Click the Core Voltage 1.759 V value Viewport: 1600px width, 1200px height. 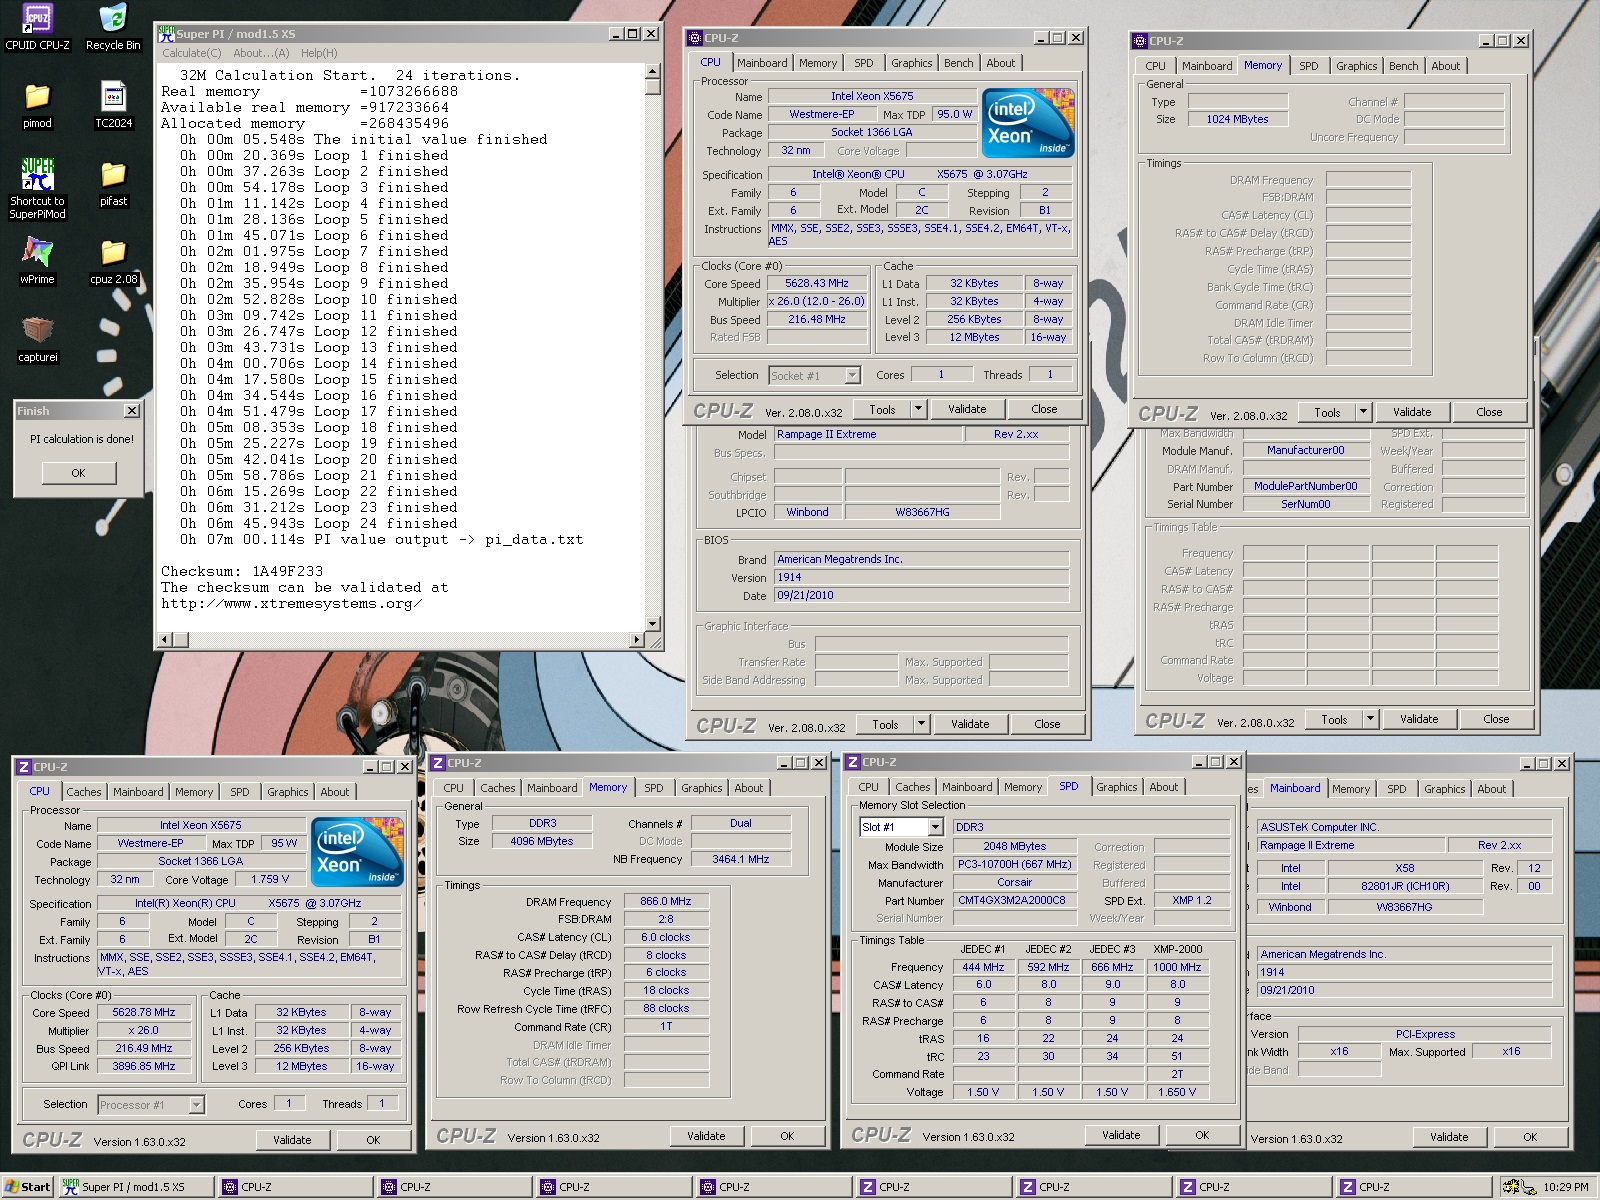click(x=270, y=880)
